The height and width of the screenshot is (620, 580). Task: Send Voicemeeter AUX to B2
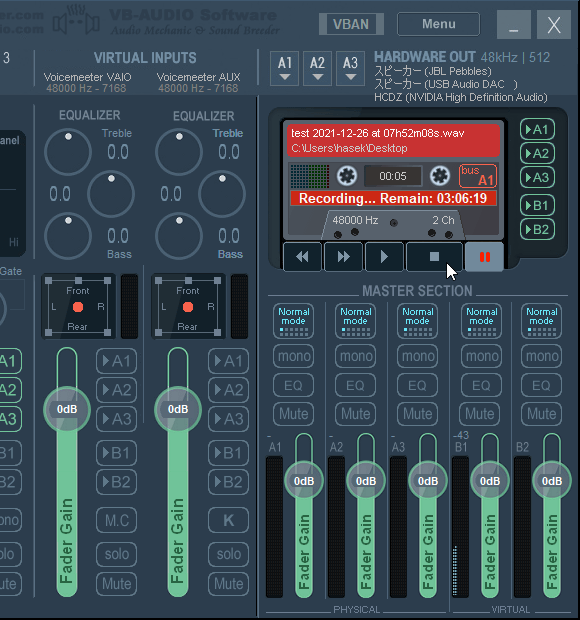pos(229,482)
